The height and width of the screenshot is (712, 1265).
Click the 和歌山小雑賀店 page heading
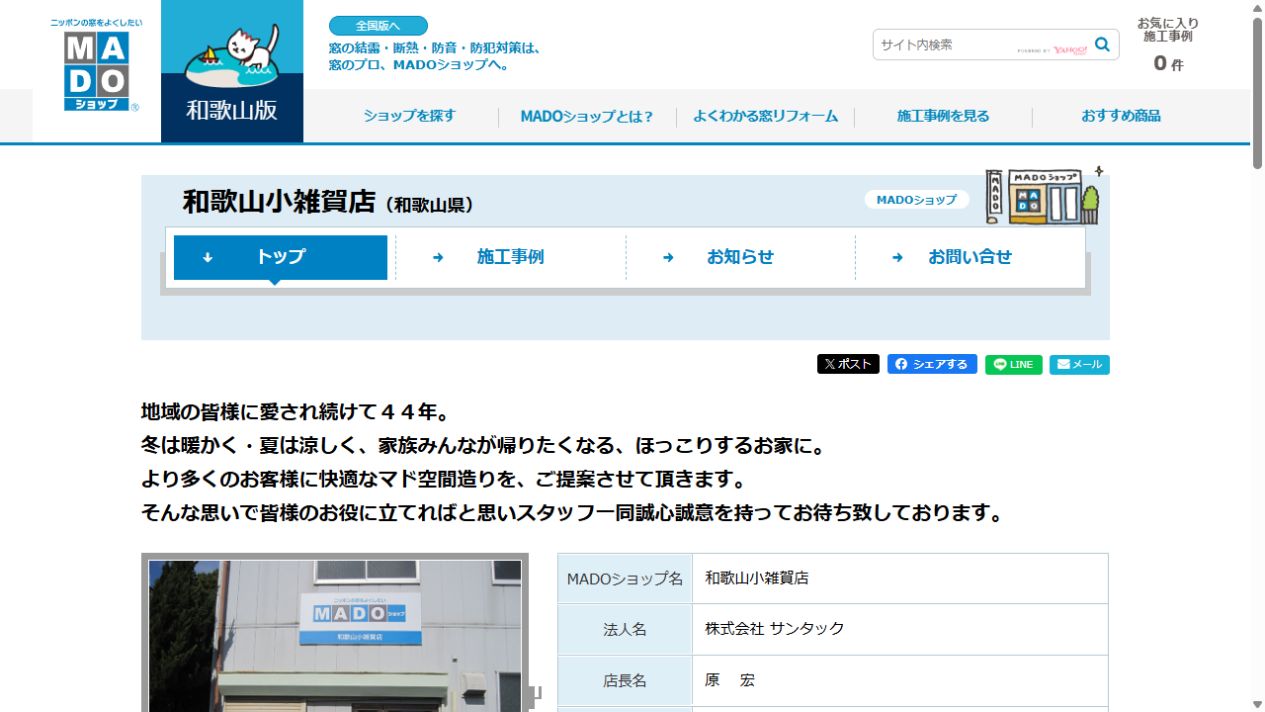(x=328, y=202)
